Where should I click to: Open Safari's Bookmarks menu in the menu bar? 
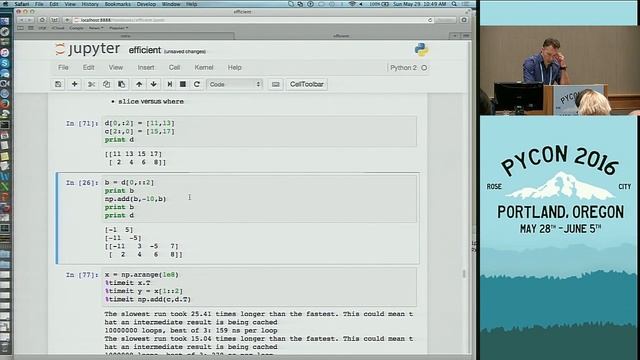point(118,4)
